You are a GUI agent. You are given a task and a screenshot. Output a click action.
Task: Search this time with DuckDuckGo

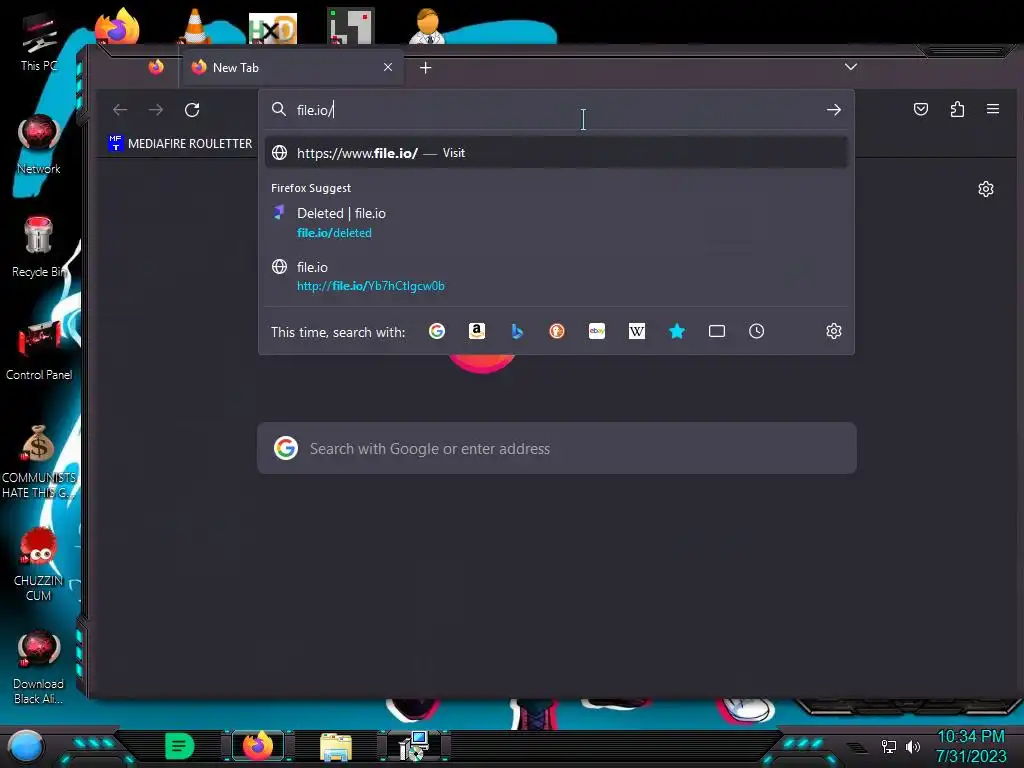point(556,331)
